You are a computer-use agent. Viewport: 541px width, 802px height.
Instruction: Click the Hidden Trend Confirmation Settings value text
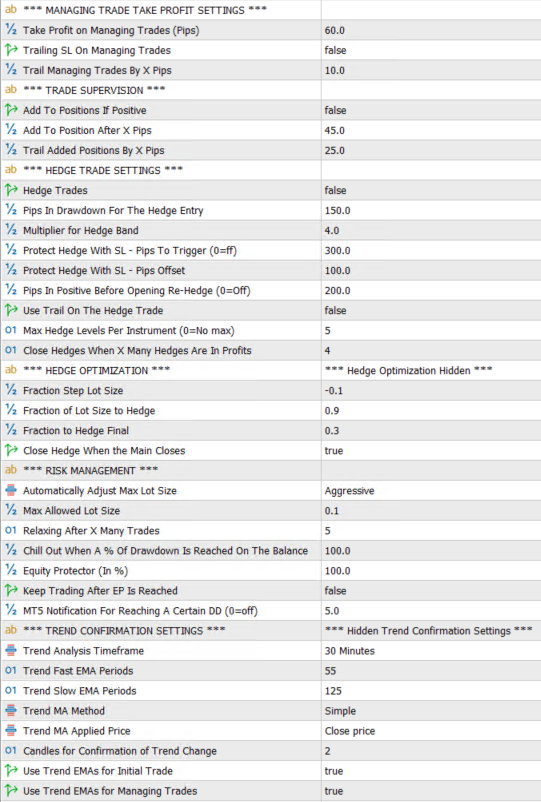point(429,631)
